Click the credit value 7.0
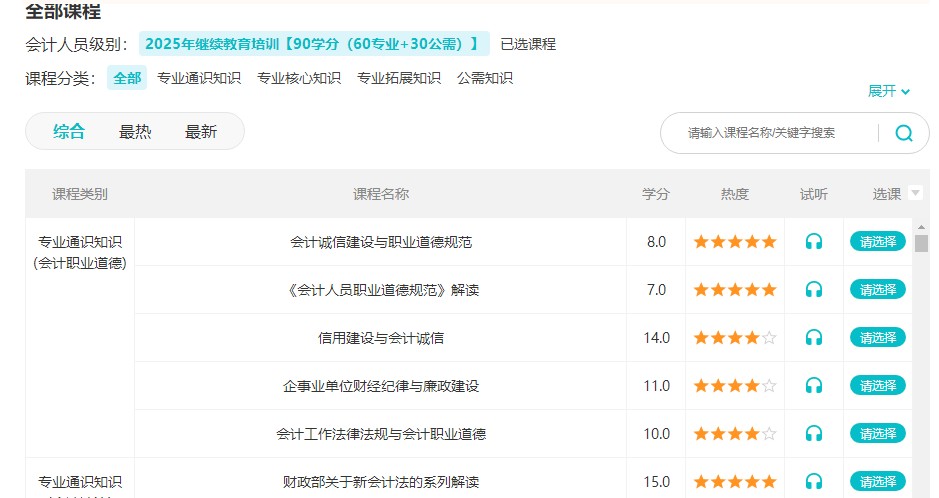The image size is (939, 498). pyautogui.click(x=656, y=290)
